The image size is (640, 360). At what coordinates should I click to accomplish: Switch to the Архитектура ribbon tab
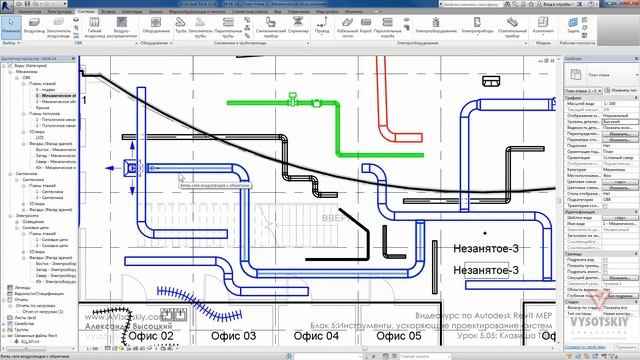30,12
